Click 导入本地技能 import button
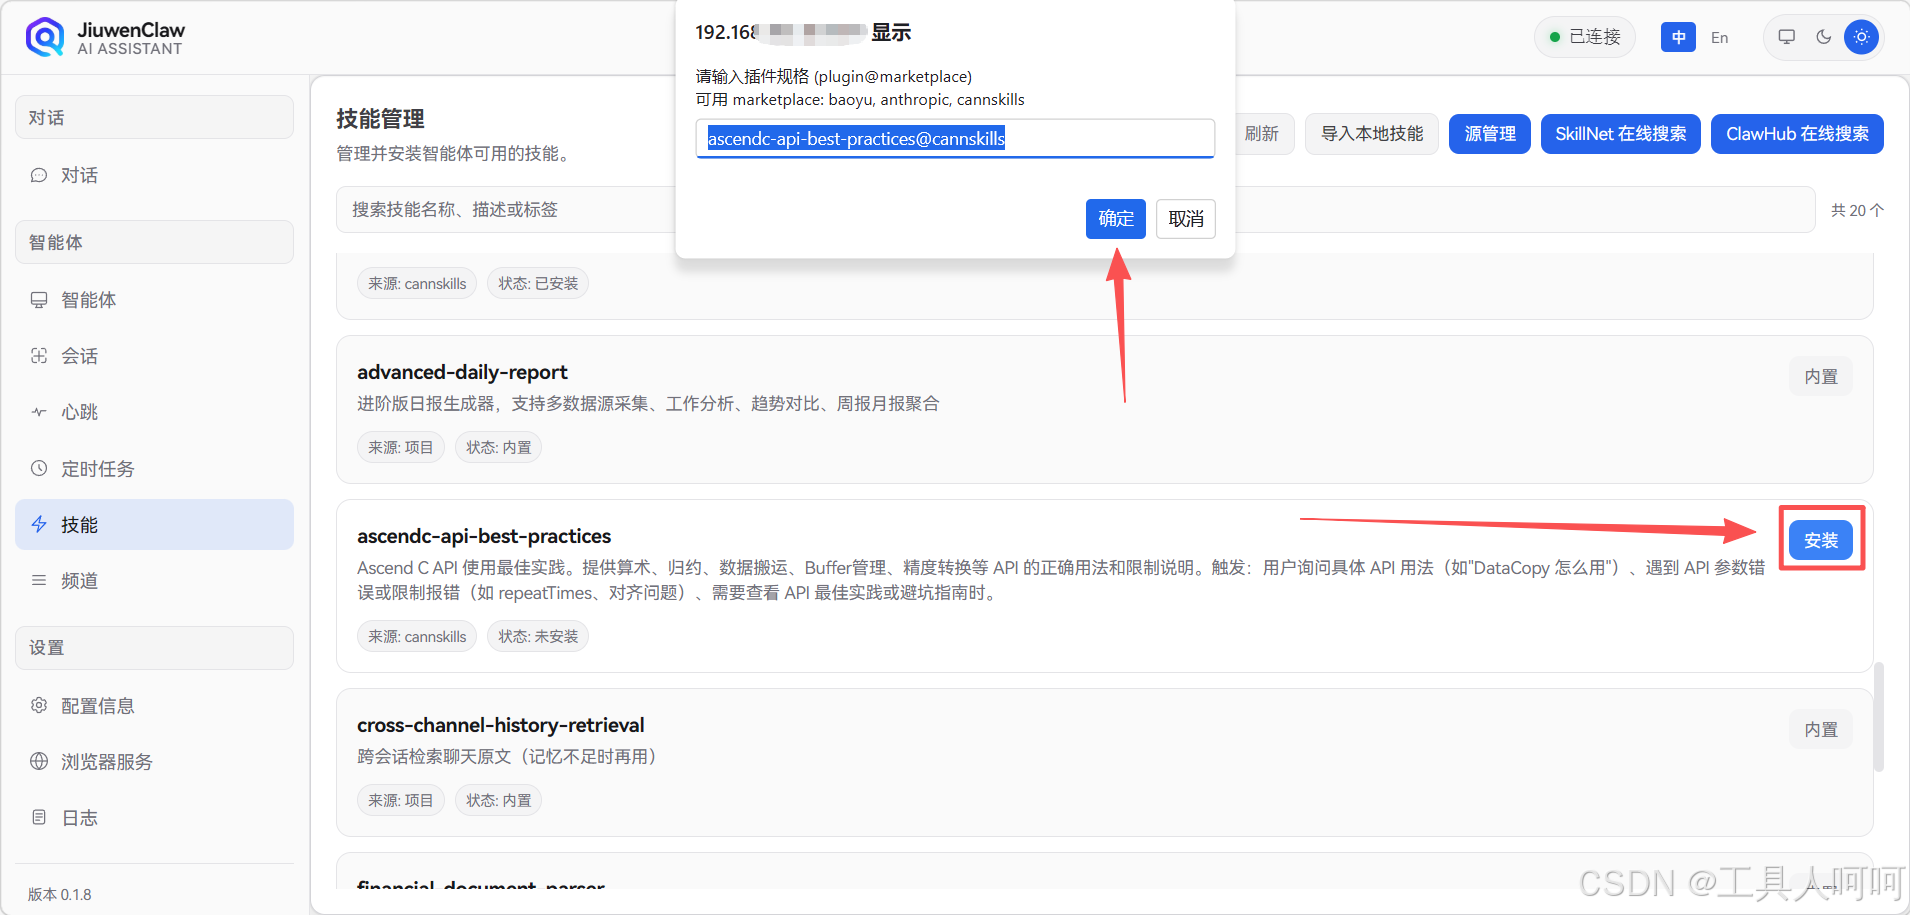The image size is (1910, 915). (1372, 134)
